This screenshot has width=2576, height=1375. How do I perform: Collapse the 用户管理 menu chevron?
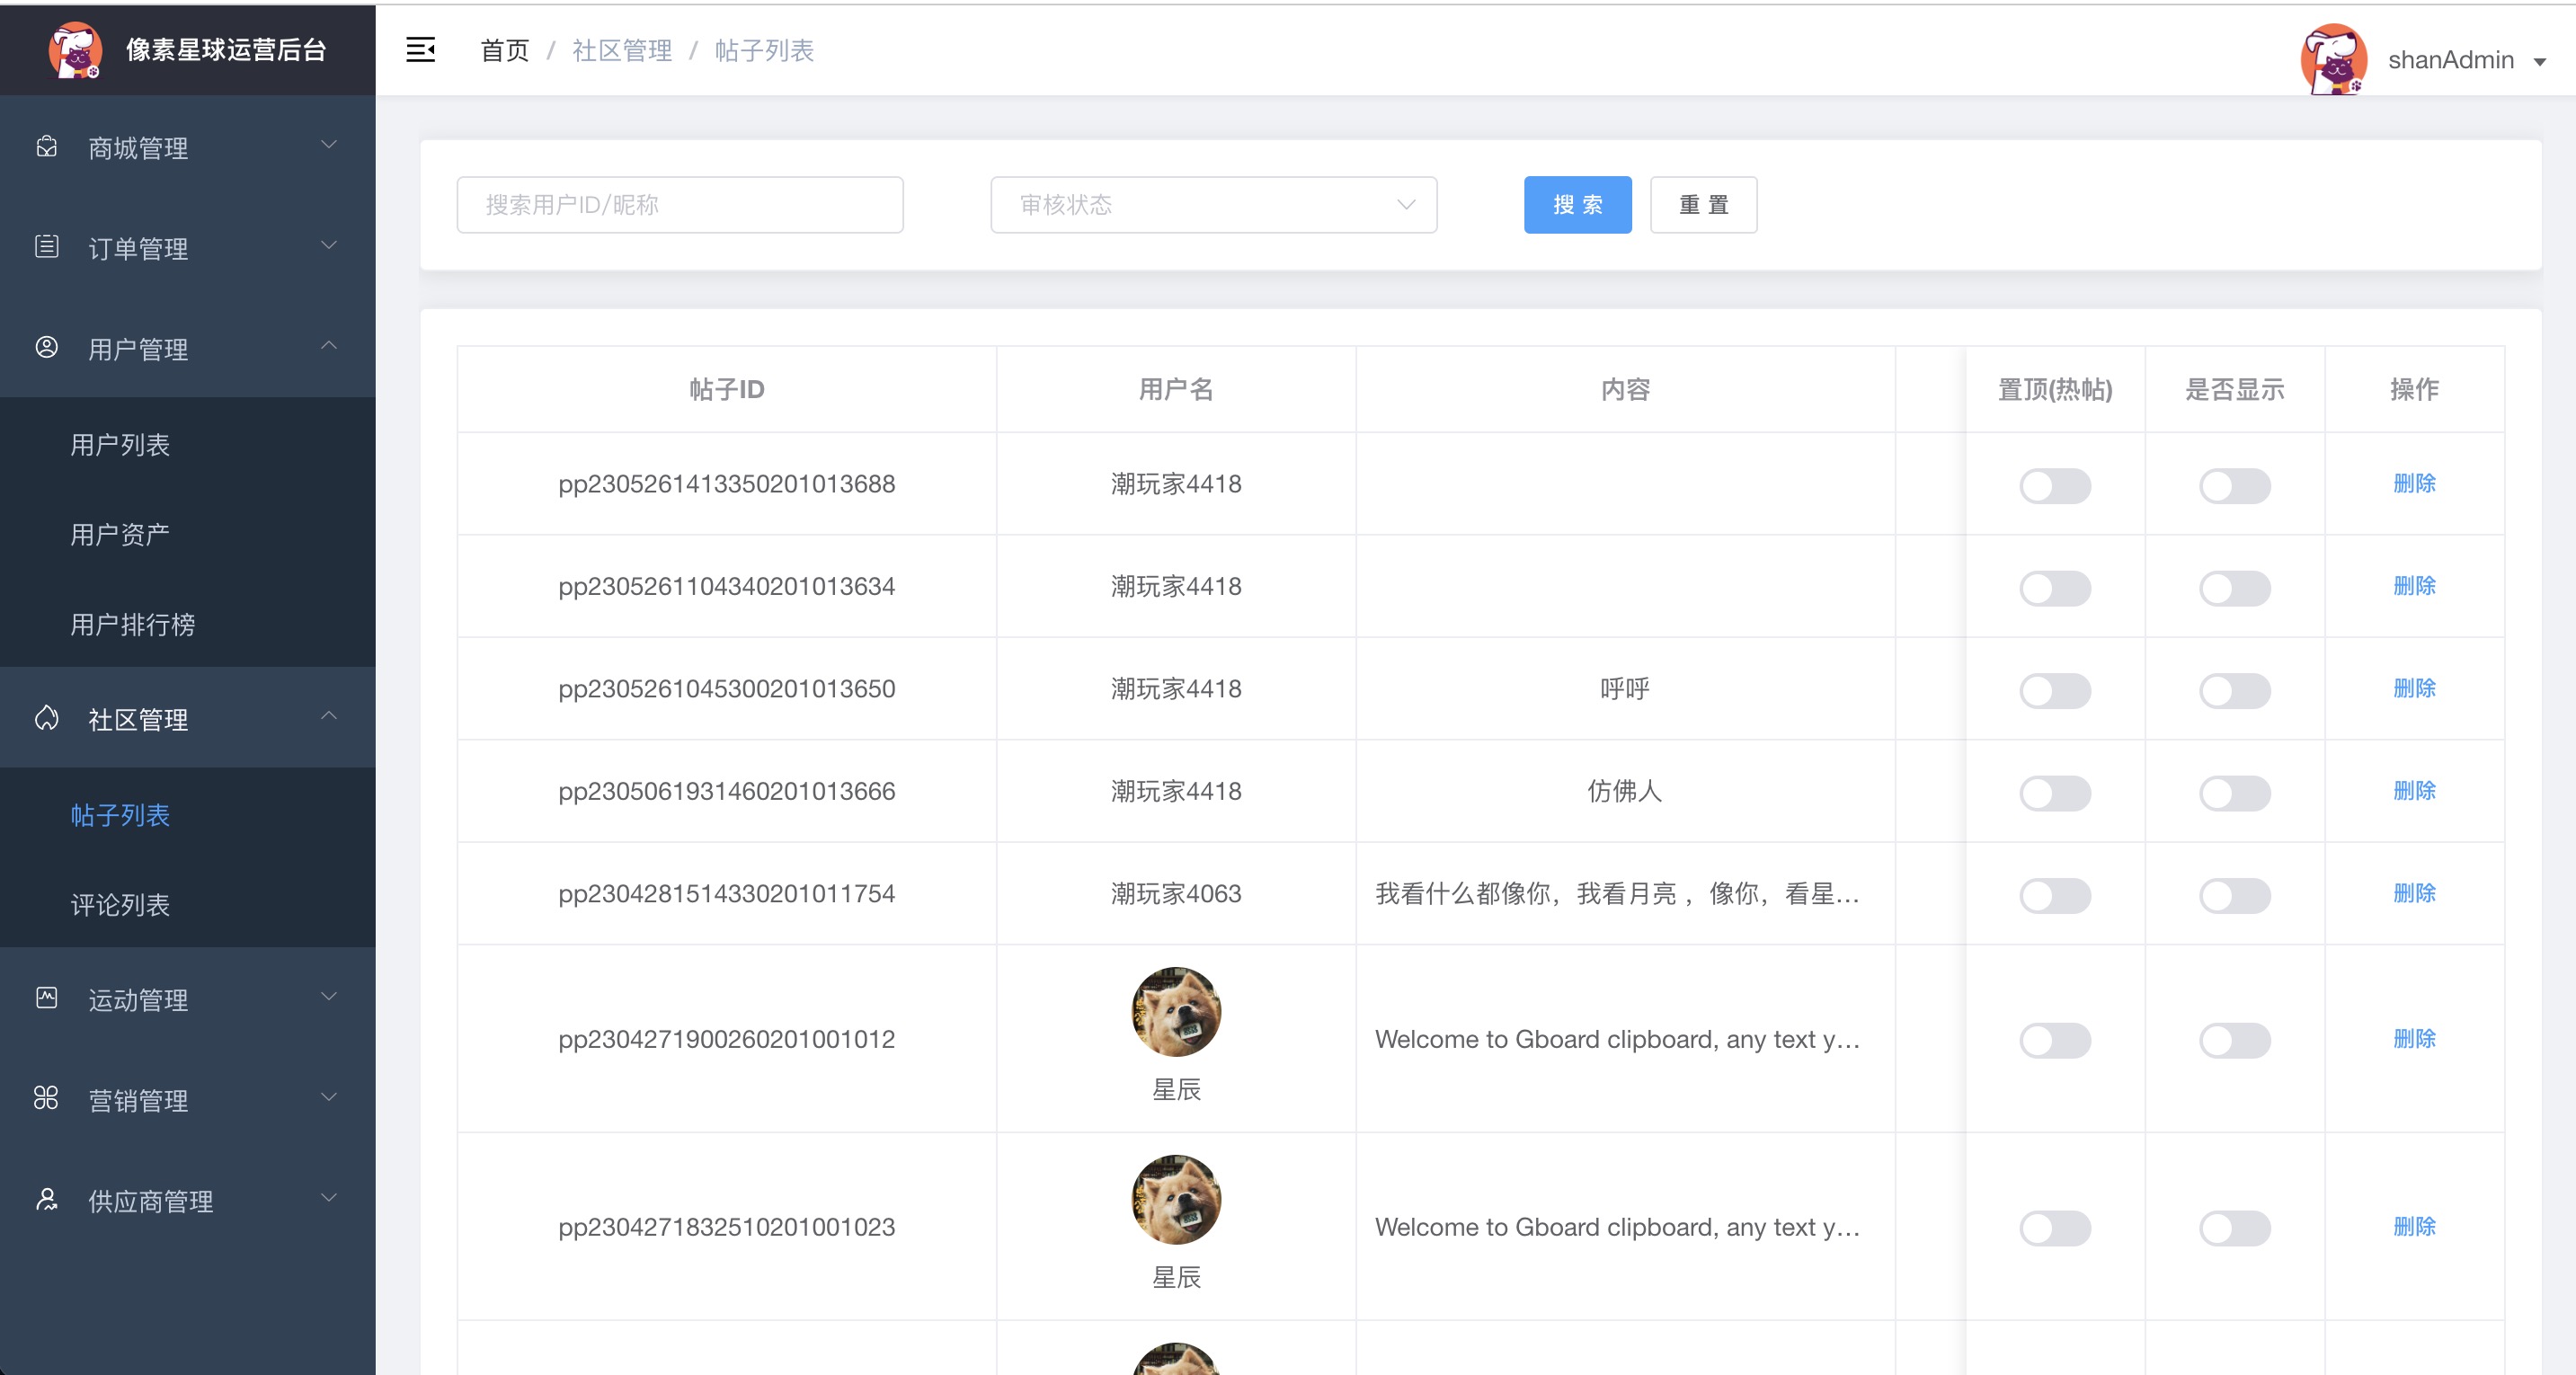point(328,346)
